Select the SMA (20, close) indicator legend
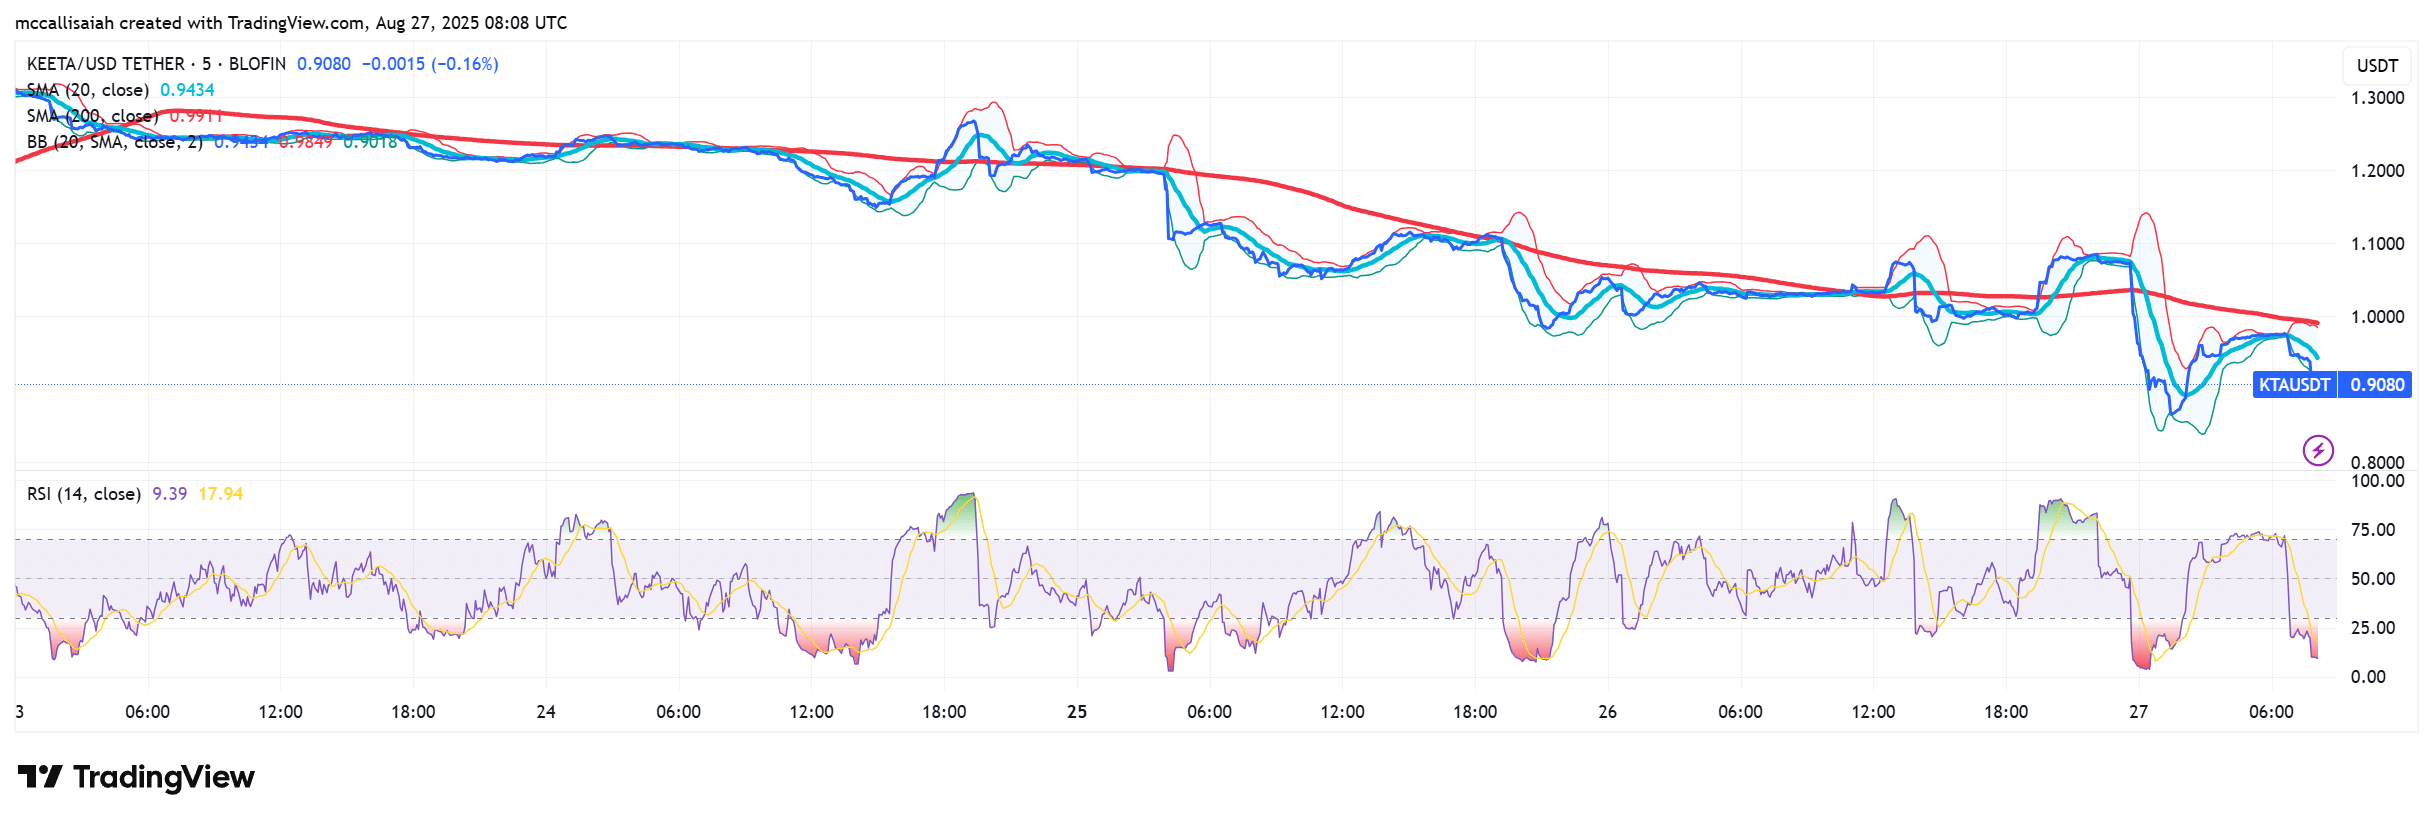 coord(88,90)
